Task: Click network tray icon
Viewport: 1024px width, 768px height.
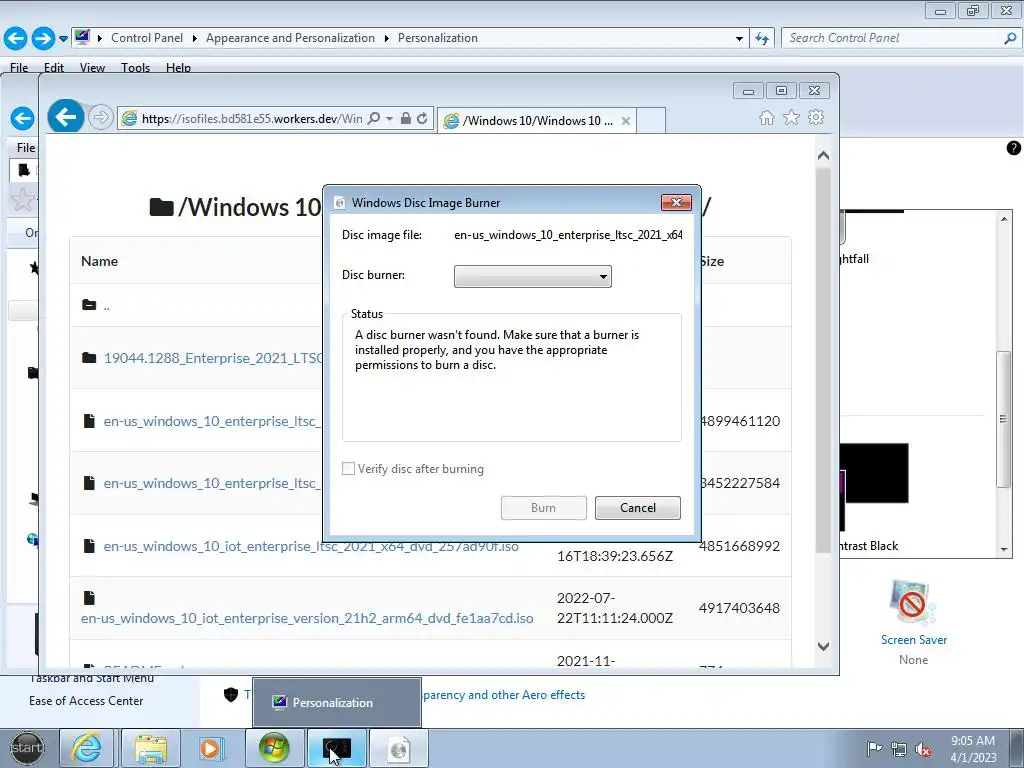Action: [x=899, y=749]
